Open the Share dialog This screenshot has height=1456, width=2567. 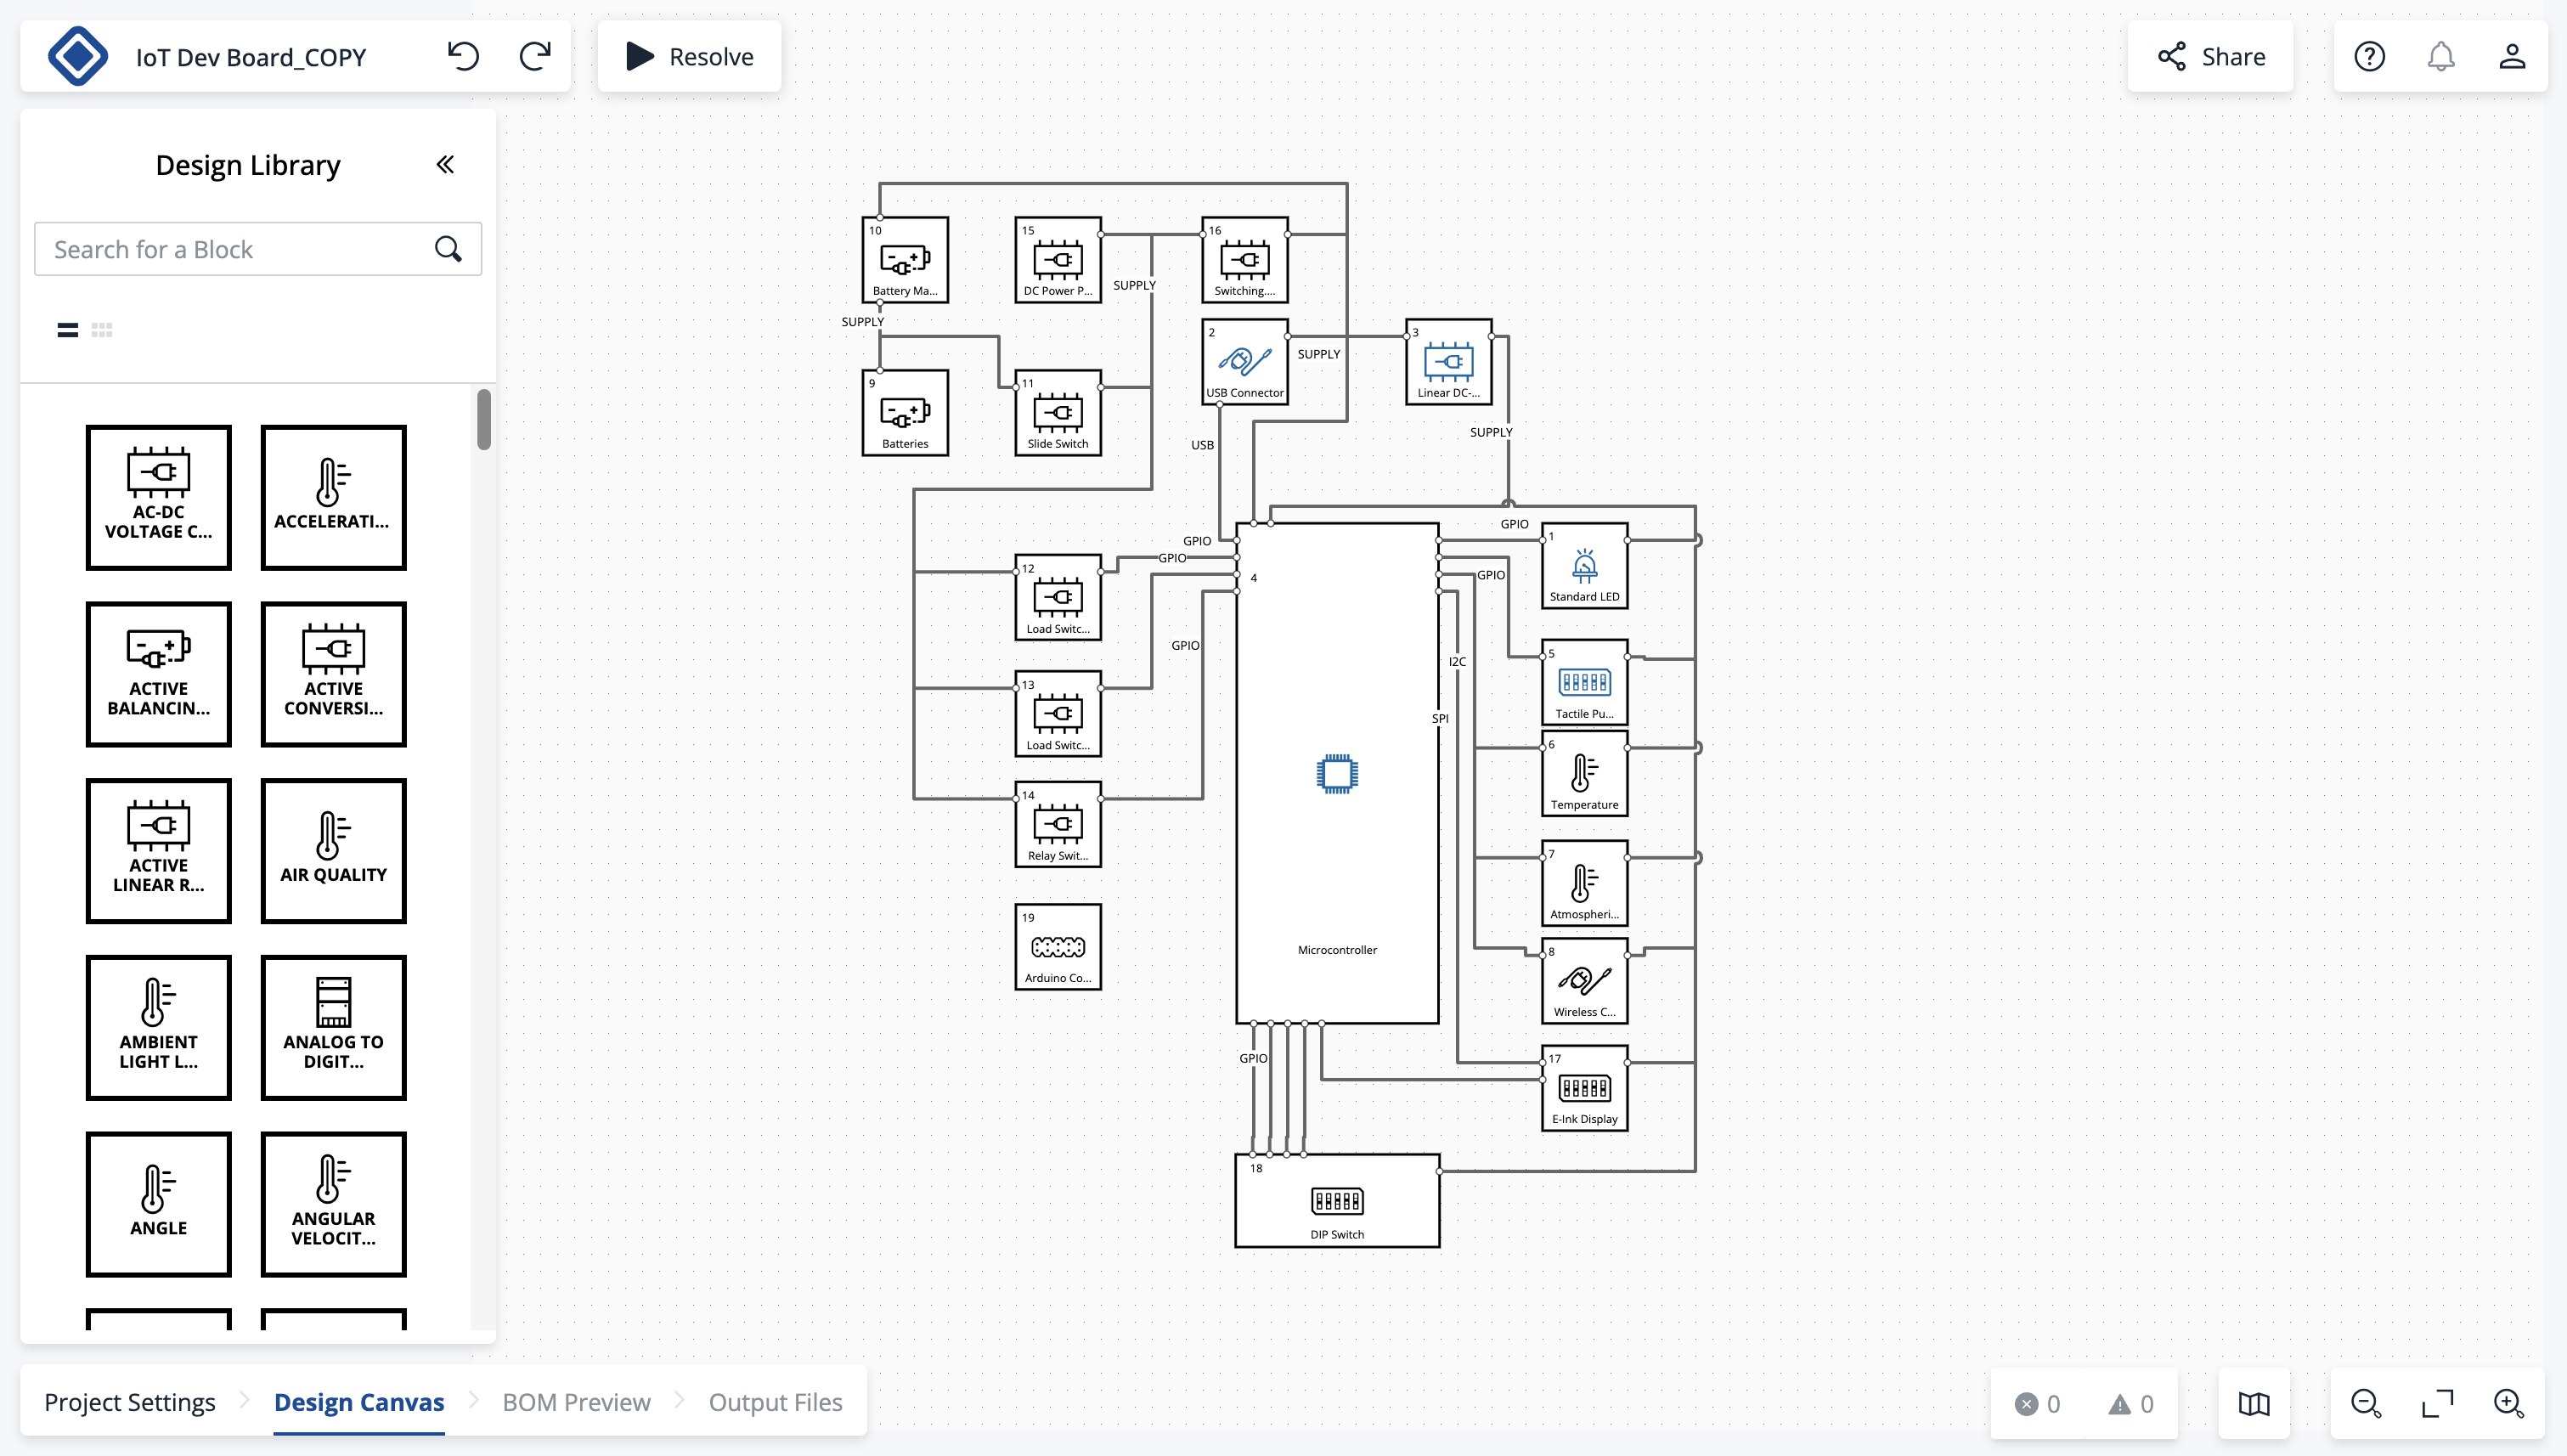2211,56
